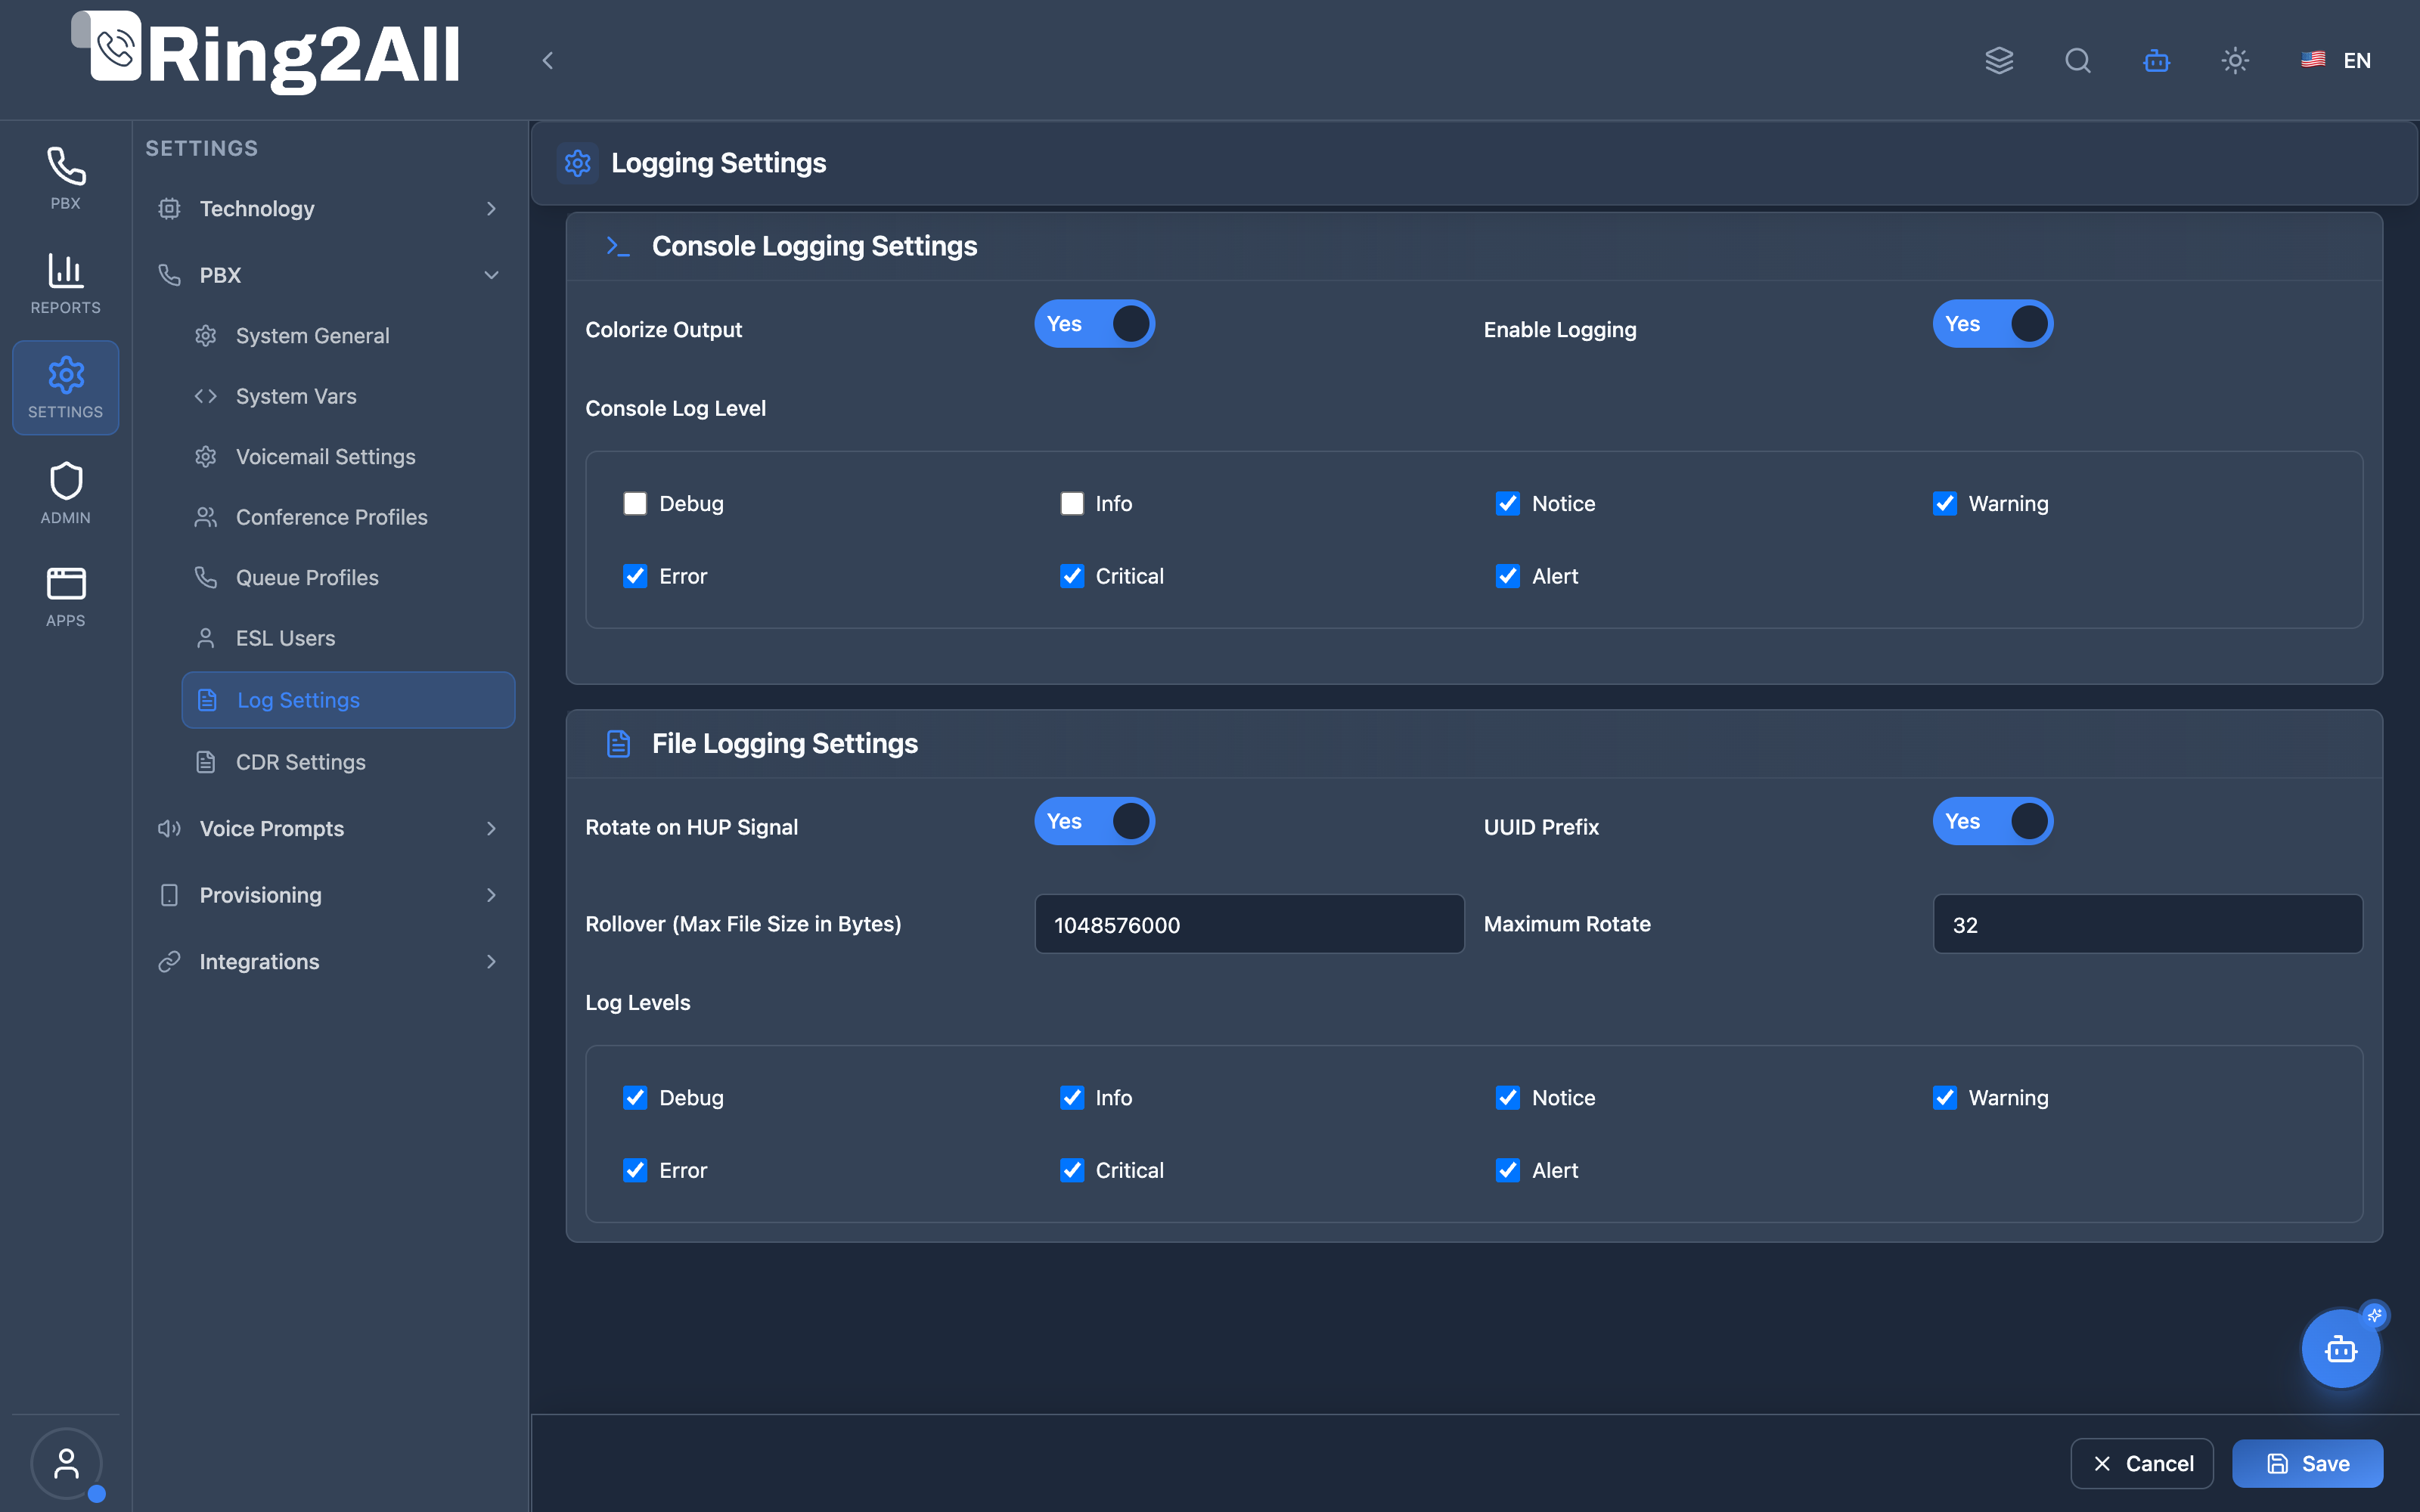The height and width of the screenshot is (1512, 2420).
Task: Collapse sidebar with back chevron
Action: pyautogui.click(x=548, y=60)
